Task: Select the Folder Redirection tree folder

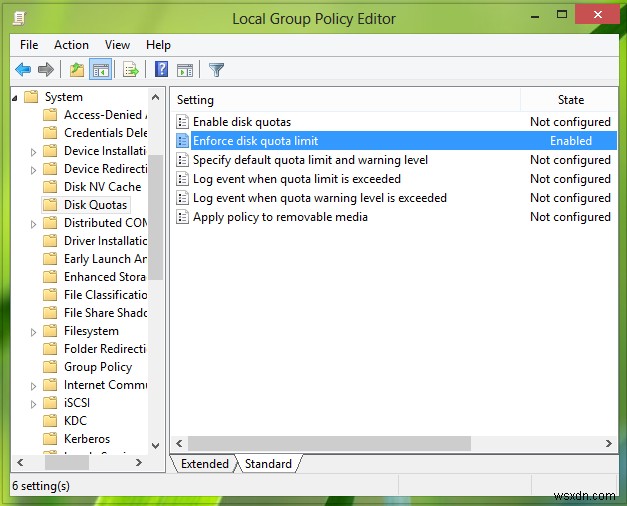Action: click(105, 349)
